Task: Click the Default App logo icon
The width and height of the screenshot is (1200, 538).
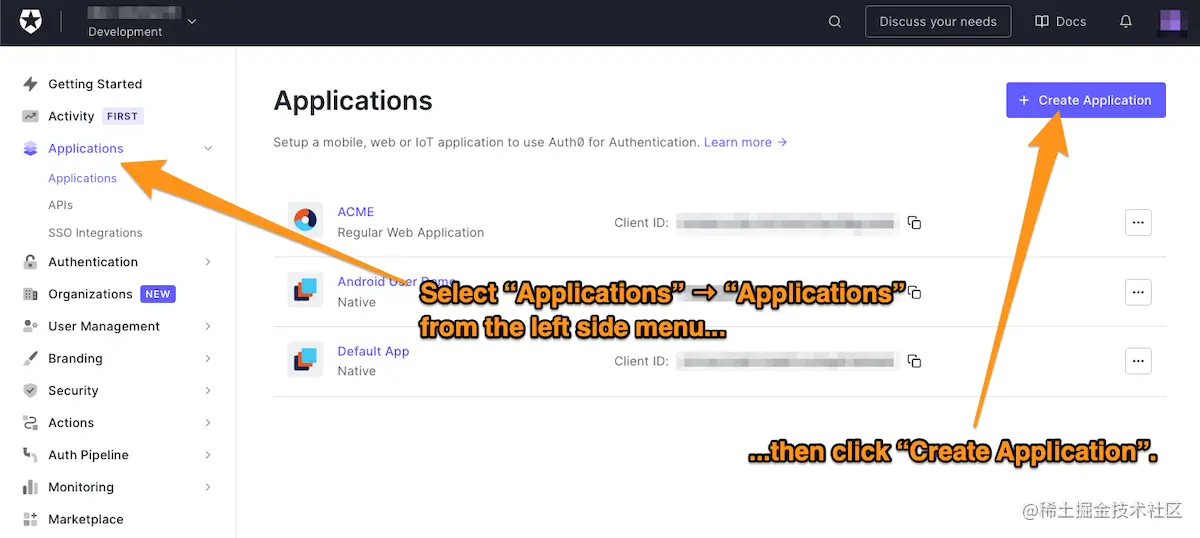Action: [x=305, y=360]
